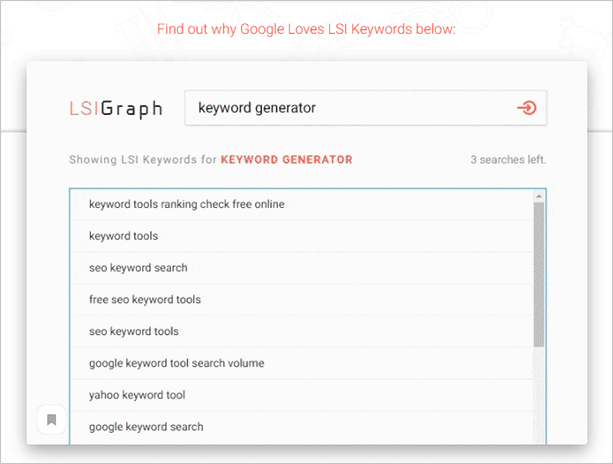Select the 'keyword tools' result
613x464 pixels.
(123, 236)
